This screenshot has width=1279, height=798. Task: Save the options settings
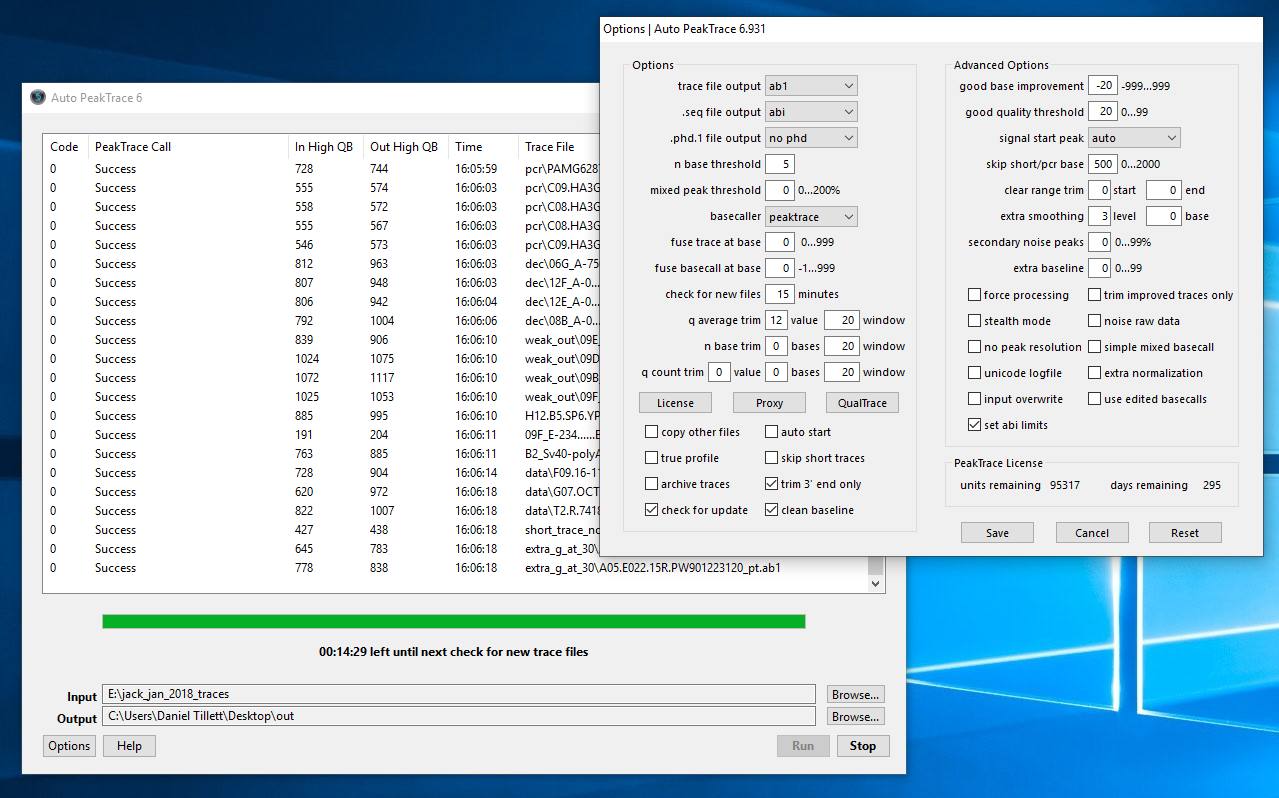click(997, 533)
